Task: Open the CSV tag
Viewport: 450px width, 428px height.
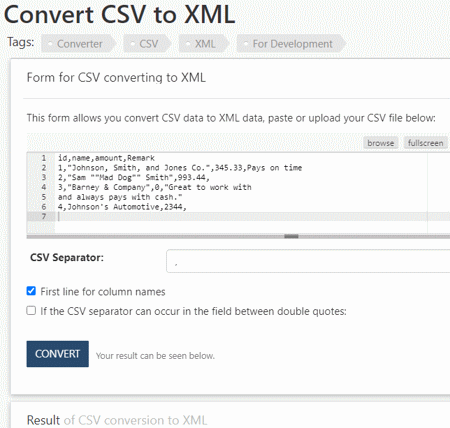Action: pyautogui.click(x=147, y=44)
